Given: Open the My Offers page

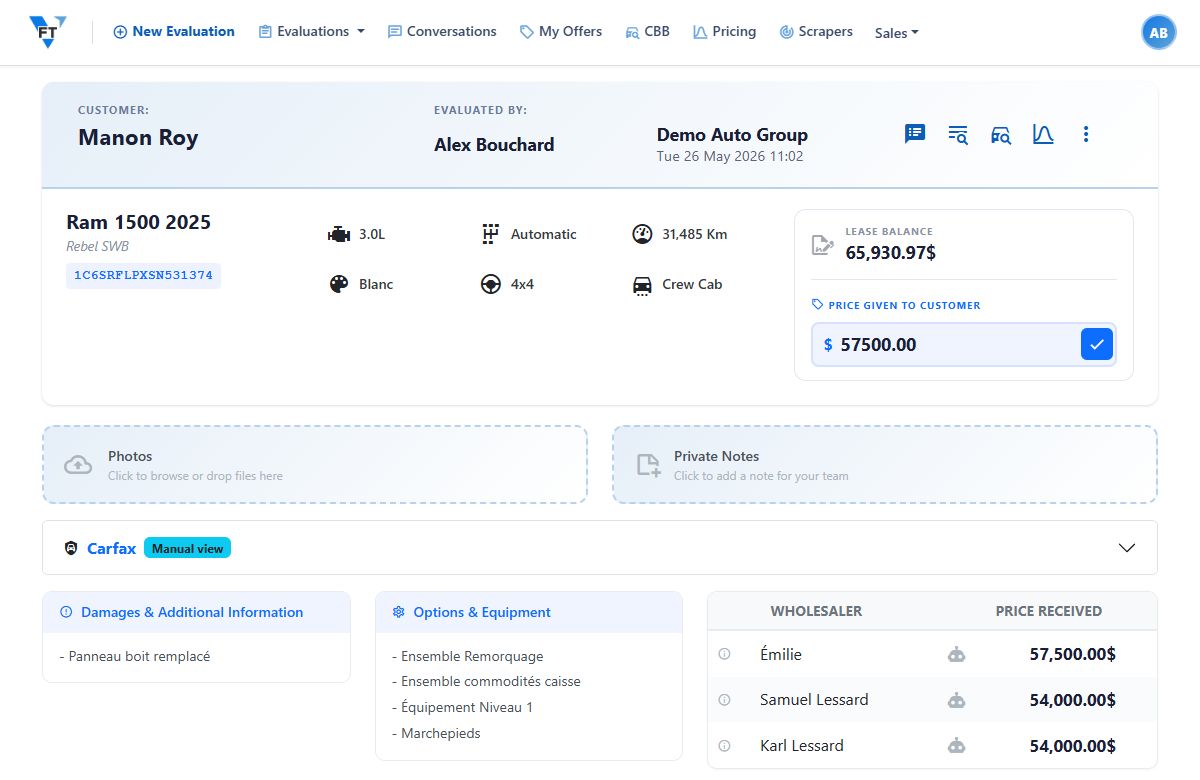Looking at the screenshot, I should coord(561,32).
